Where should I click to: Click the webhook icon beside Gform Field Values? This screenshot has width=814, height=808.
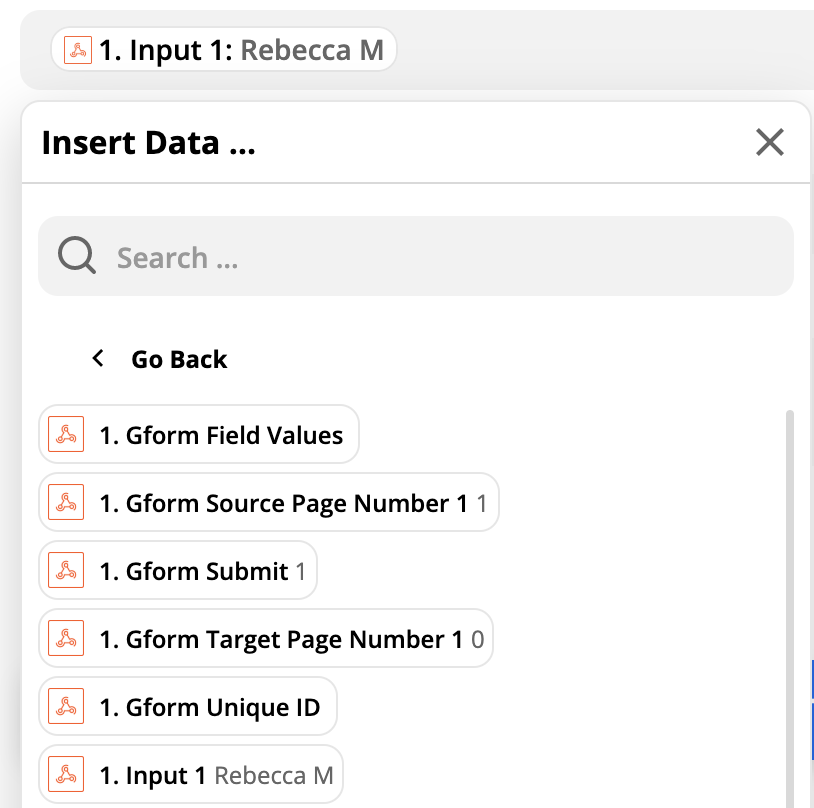click(x=66, y=434)
